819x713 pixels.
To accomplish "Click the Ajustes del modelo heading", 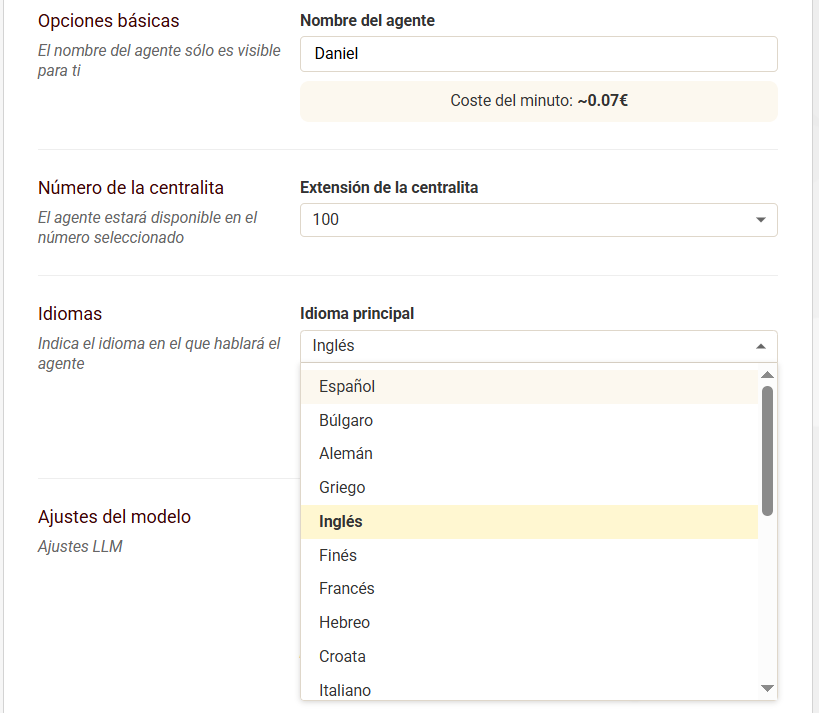I will tap(114, 517).
